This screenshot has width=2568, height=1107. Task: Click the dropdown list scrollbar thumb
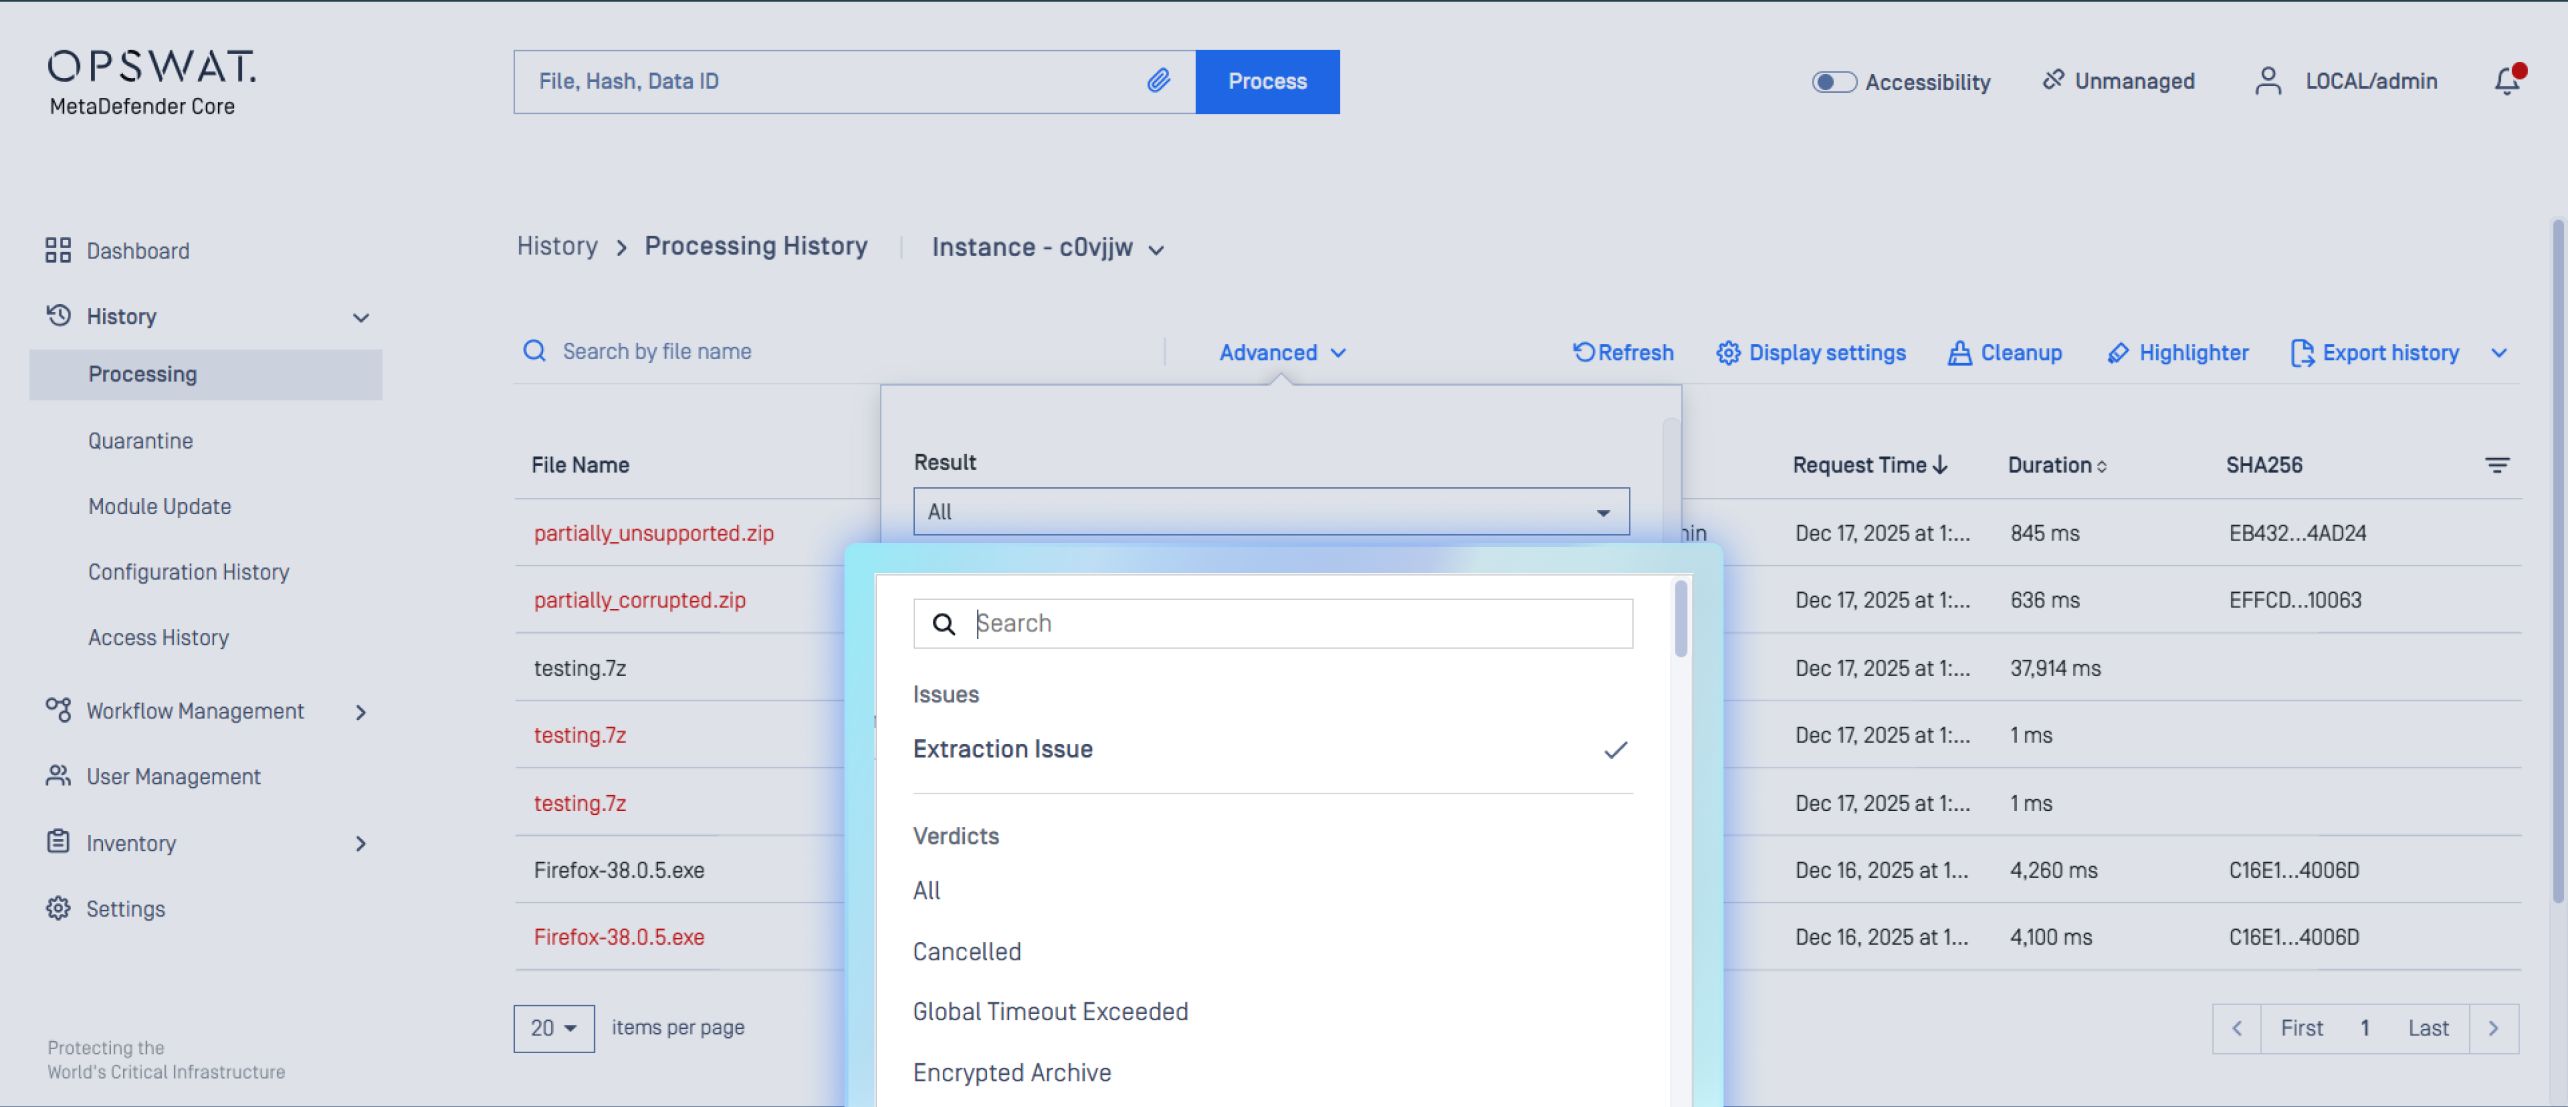1680,620
